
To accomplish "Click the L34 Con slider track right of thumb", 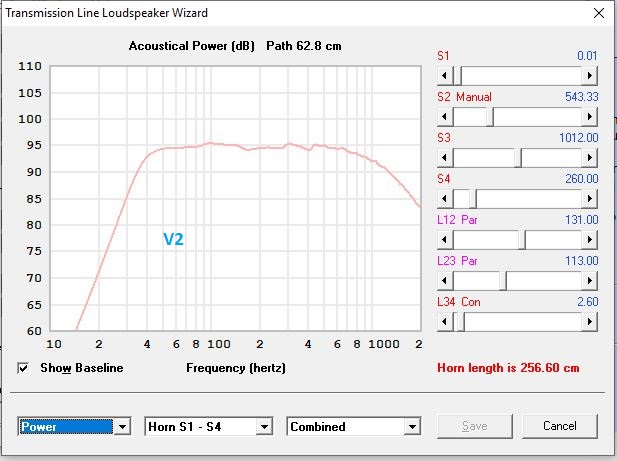I will click(x=523, y=322).
